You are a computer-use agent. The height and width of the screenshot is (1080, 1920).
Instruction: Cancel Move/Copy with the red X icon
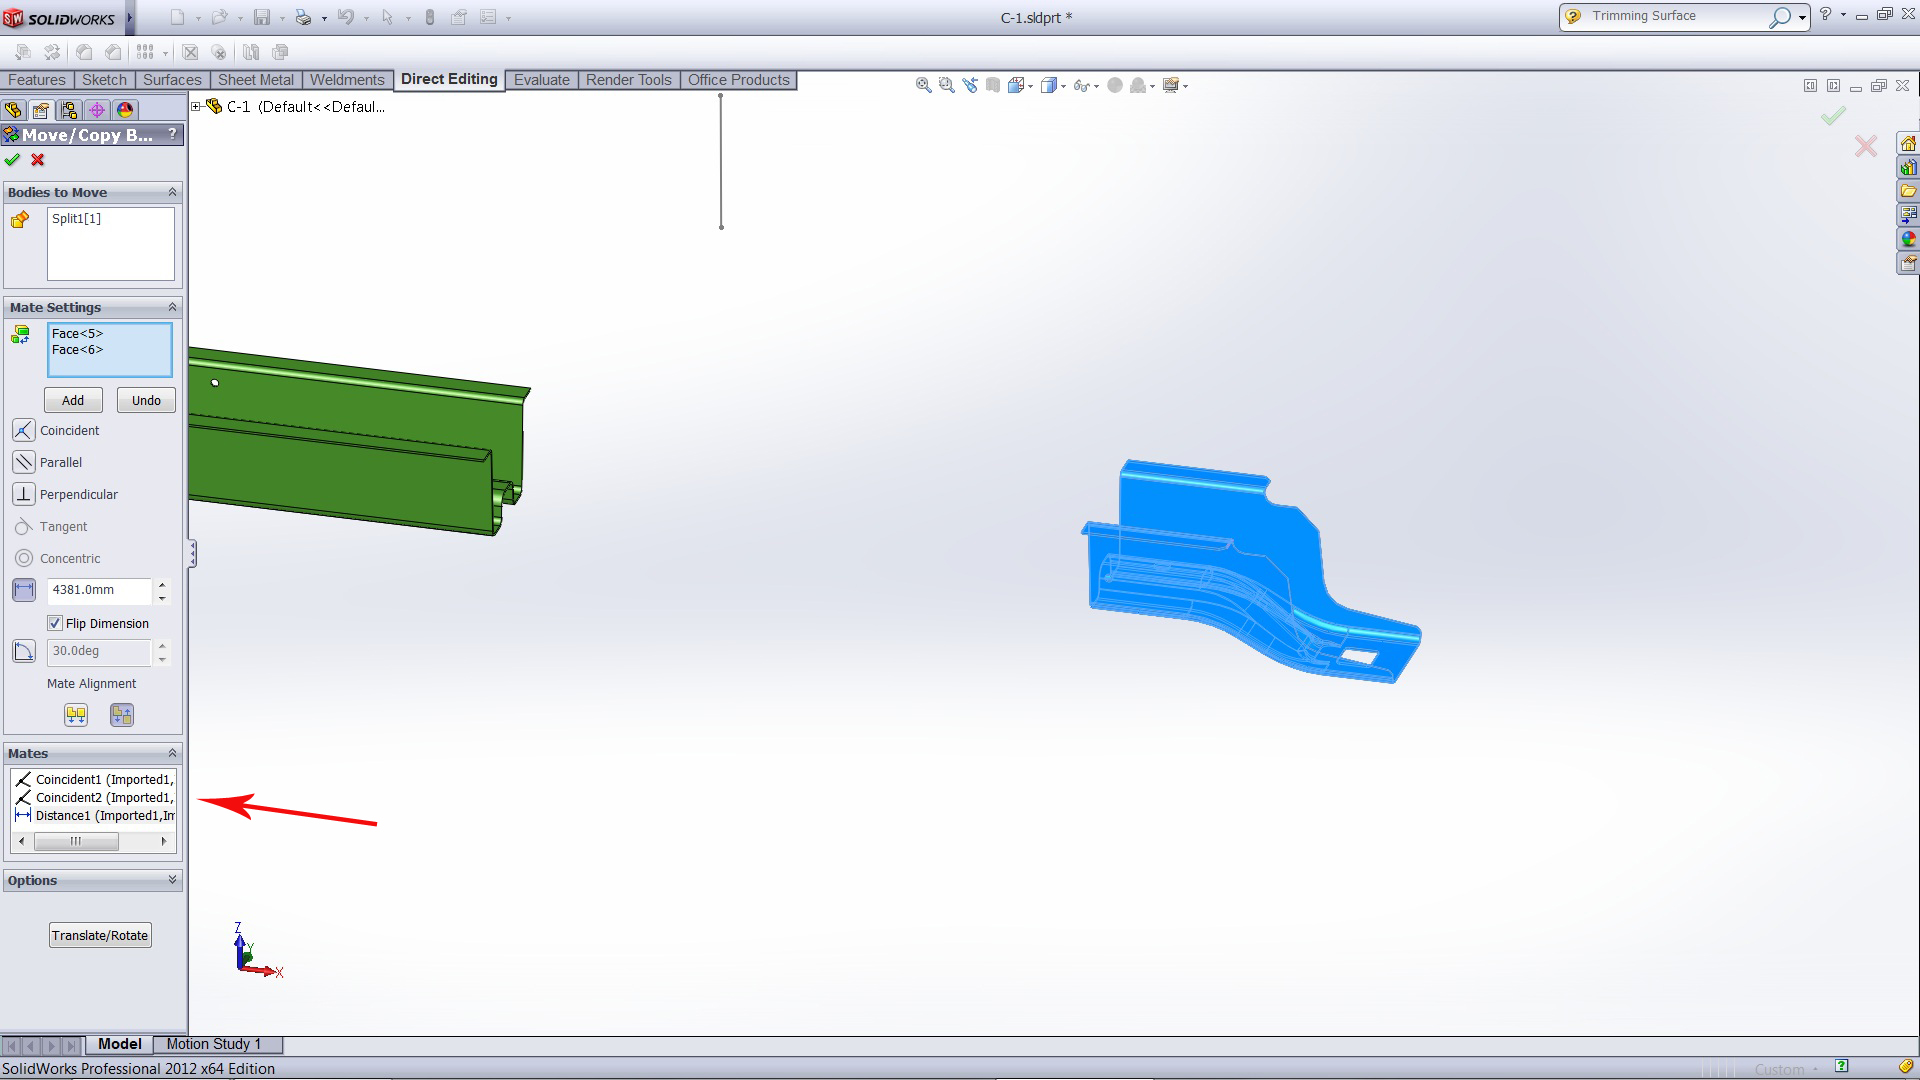(x=38, y=160)
